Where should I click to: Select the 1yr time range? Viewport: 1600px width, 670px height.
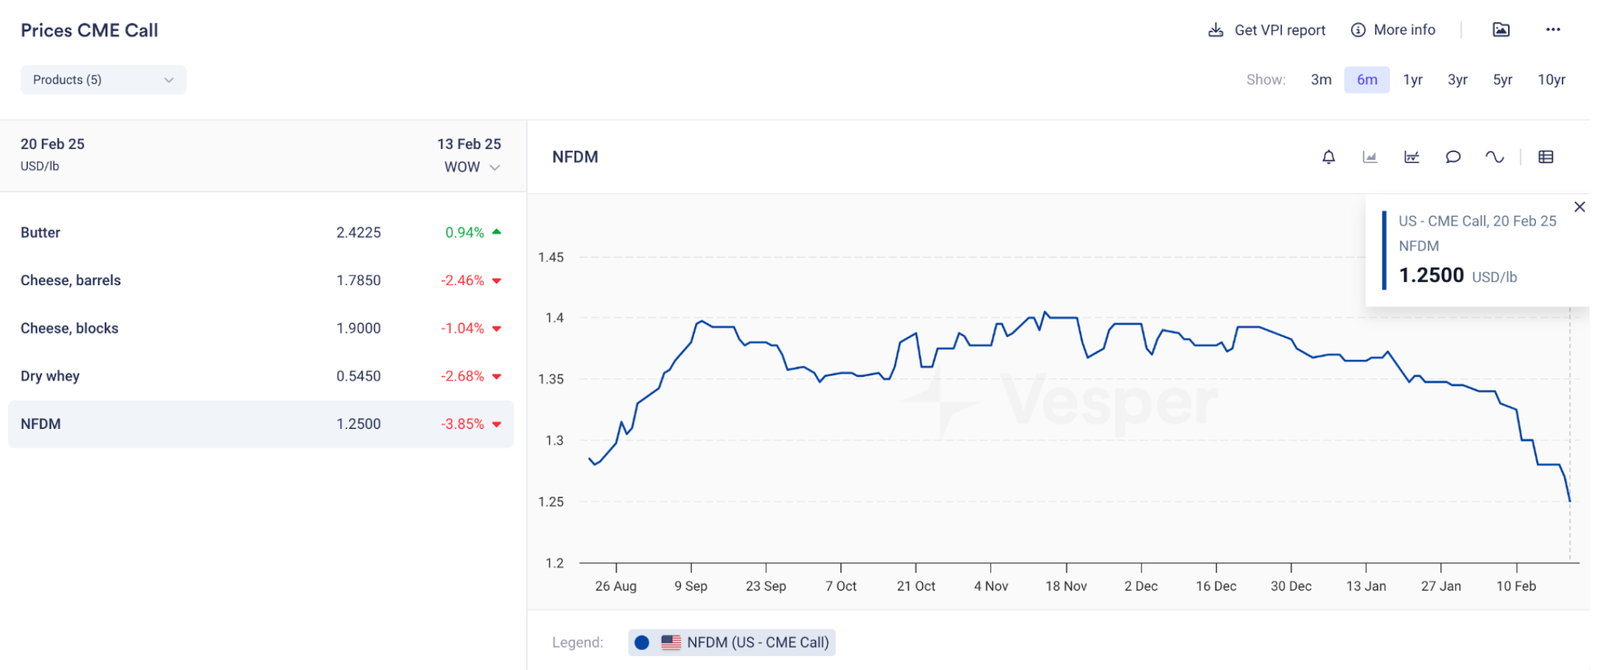[x=1412, y=80]
